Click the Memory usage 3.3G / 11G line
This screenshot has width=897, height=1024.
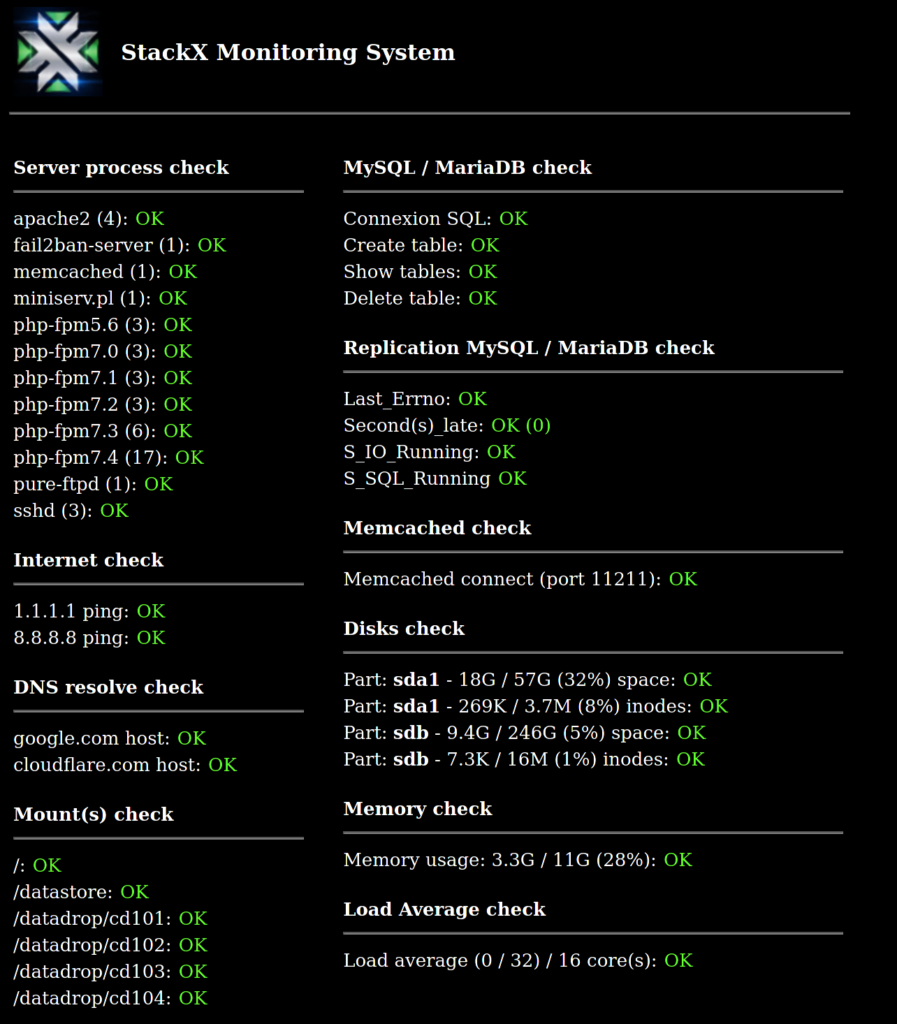(518, 860)
